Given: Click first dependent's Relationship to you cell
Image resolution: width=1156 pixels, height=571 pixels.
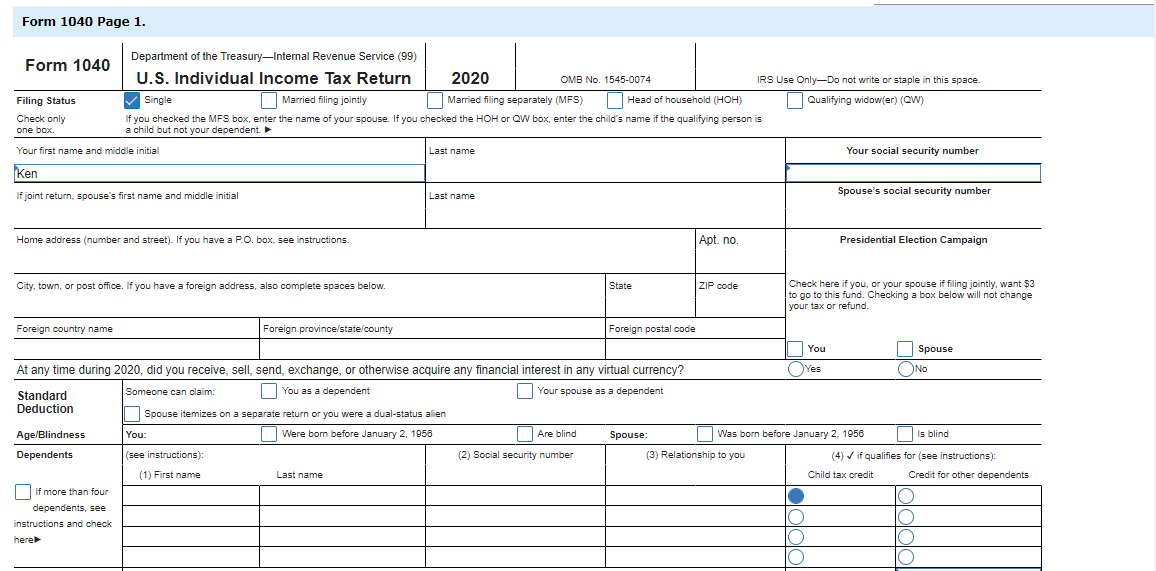Looking at the screenshot, I should tap(695, 496).
